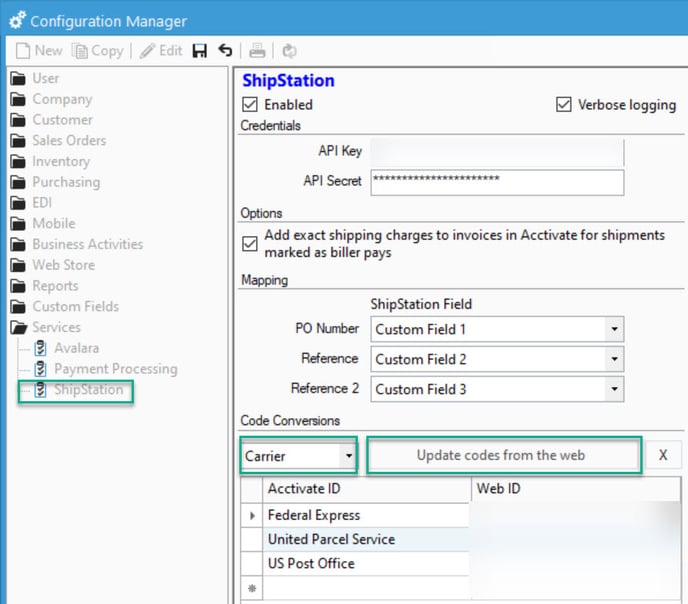Viewport: 688px width, 604px height.
Task: Open the Business Activities folder
Action: (x=77, y=244)
